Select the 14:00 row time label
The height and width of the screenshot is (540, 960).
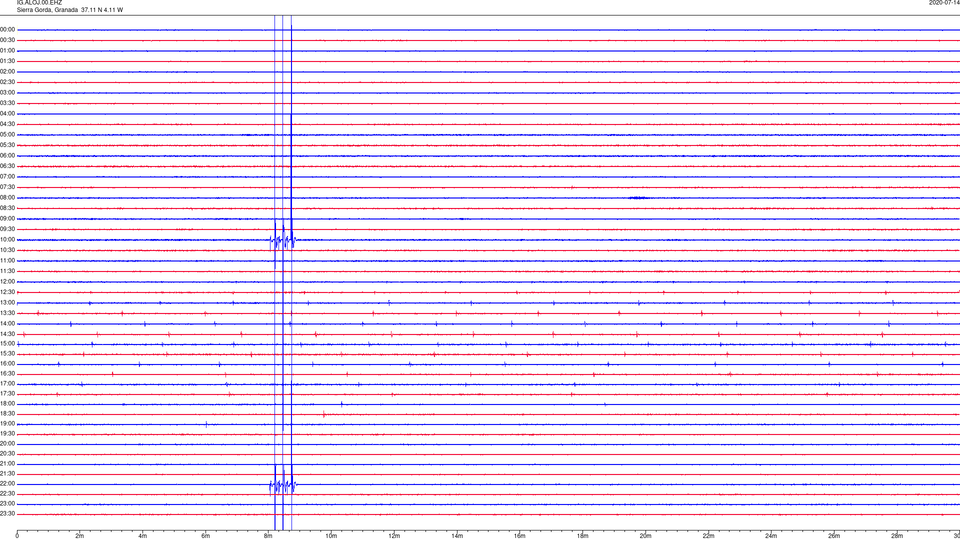[x=8, y=323]
